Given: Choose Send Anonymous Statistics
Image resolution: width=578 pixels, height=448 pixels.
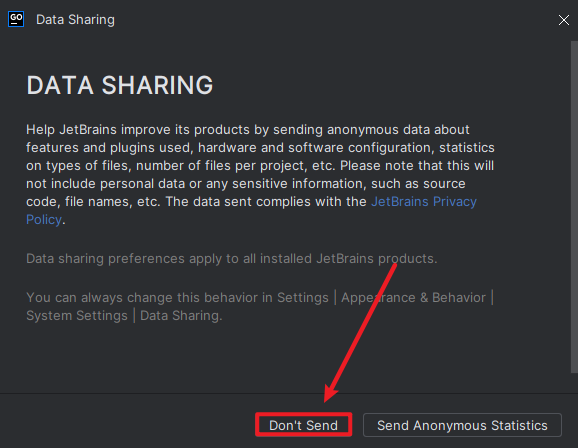Looking at the screenshot, I should 462,425.
